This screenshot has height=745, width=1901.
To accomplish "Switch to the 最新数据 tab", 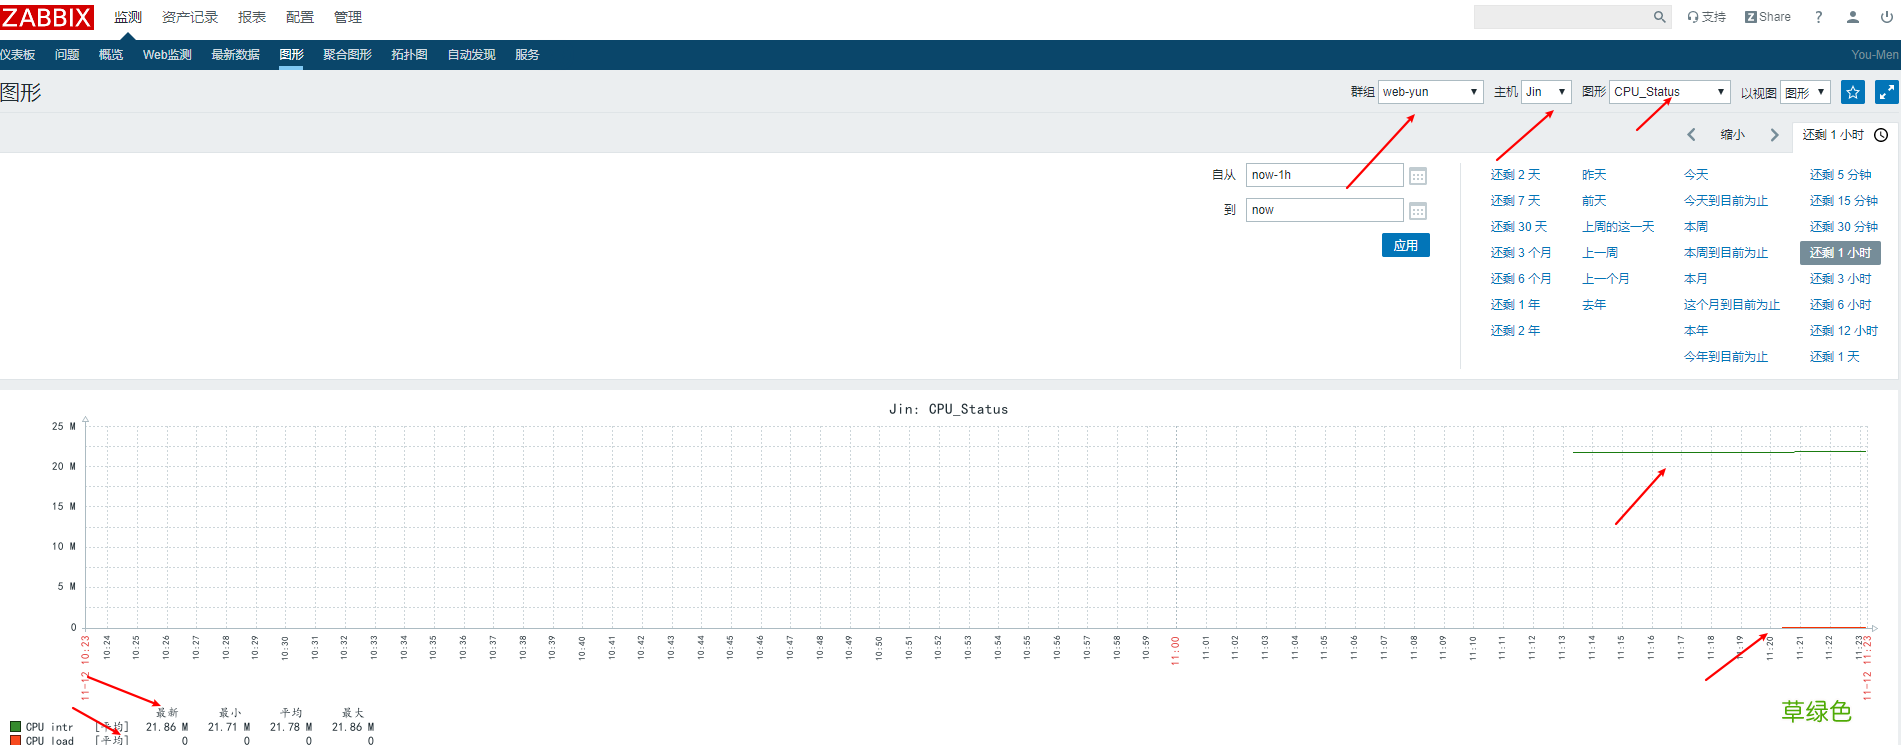I will pyautogui.click(x=235, y=55).
